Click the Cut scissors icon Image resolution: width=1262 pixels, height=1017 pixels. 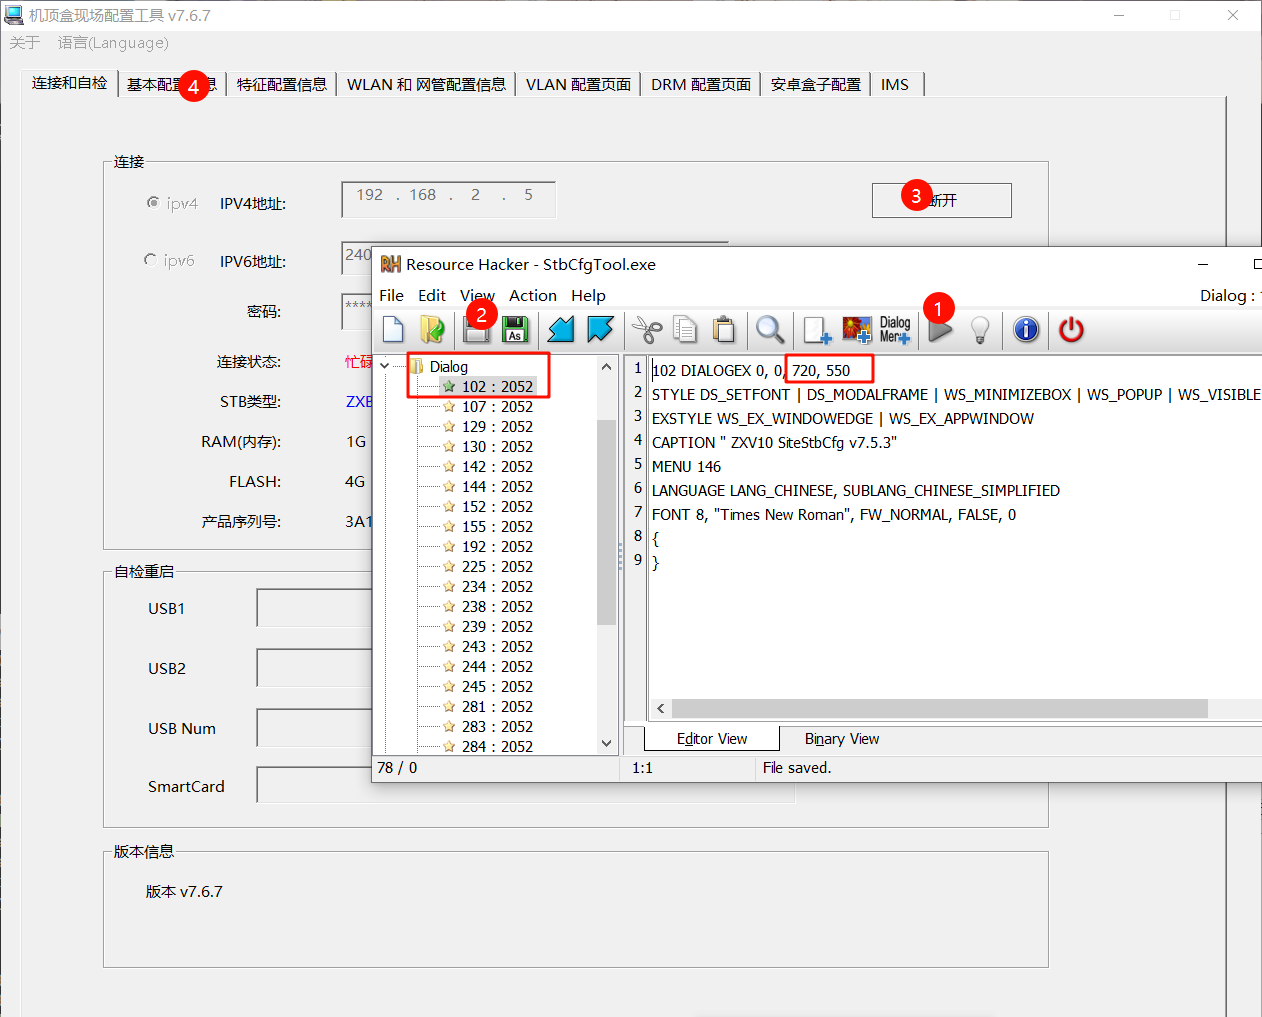(x=647, y=329)
